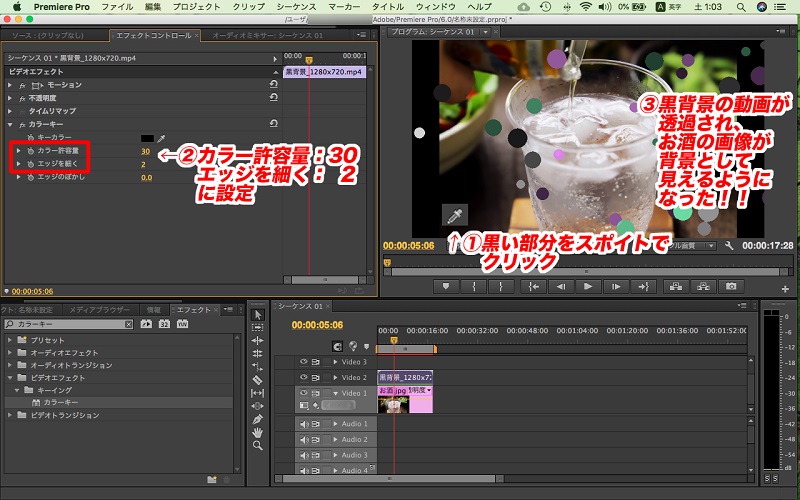Play the sequence in Program monitor
This screenshot has width=800, height=500.
point(588,287)
